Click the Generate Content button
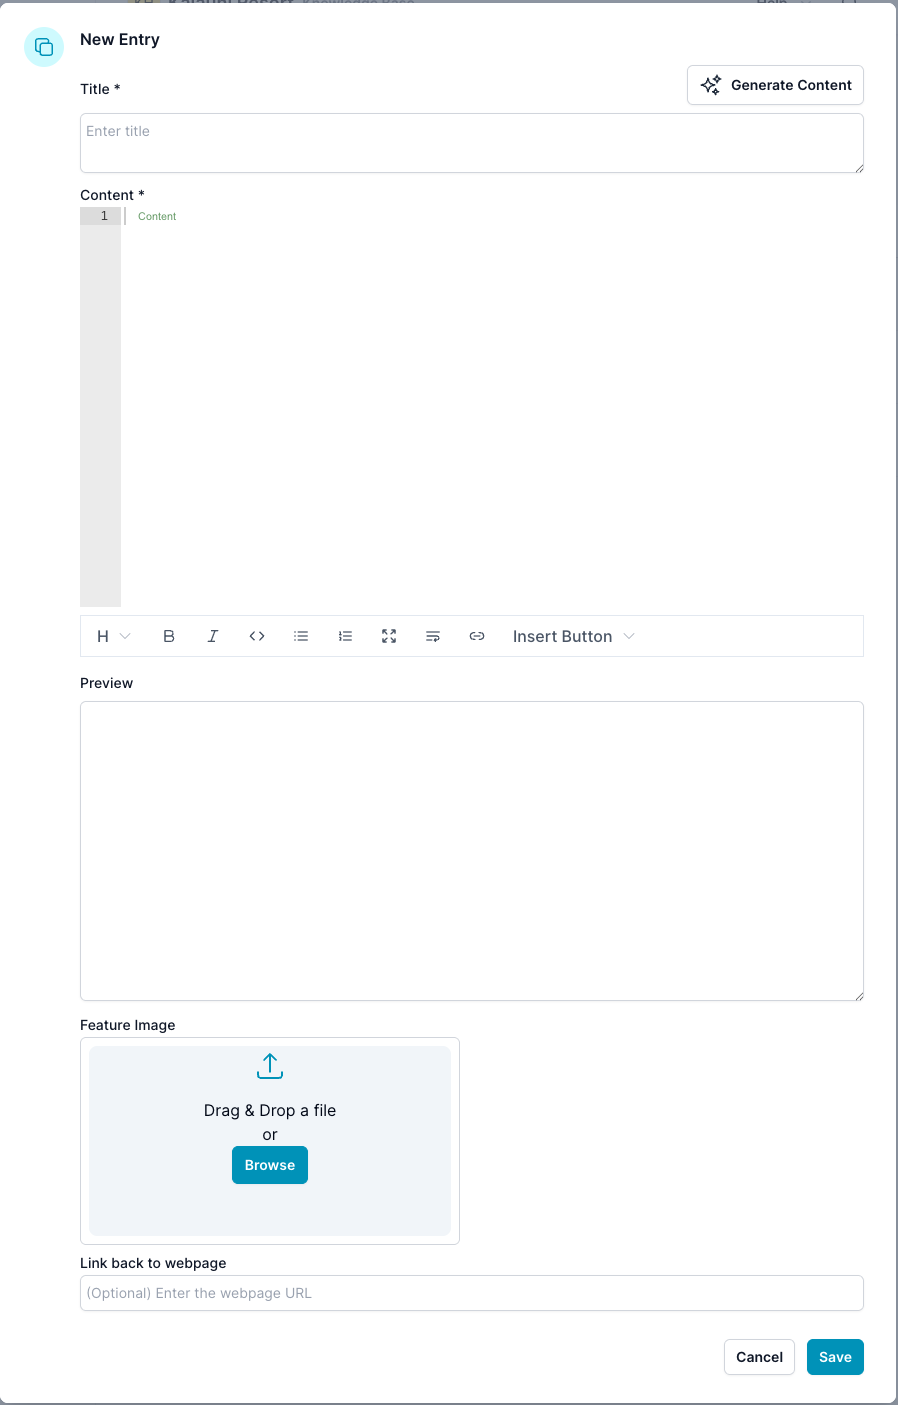This screenshot has width=898, height=1405. click(x=775, y=85)
